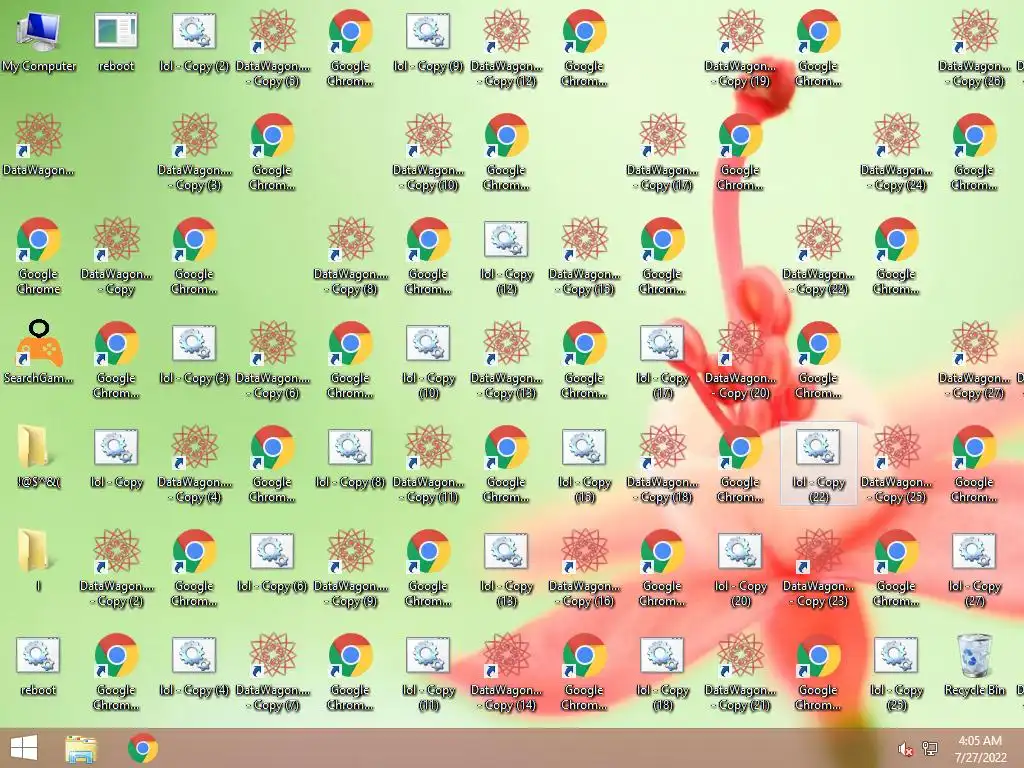Select the lol - Copy (17) file
The height and width of the screenshot is (768, 1024).
[x=662, y=361]
